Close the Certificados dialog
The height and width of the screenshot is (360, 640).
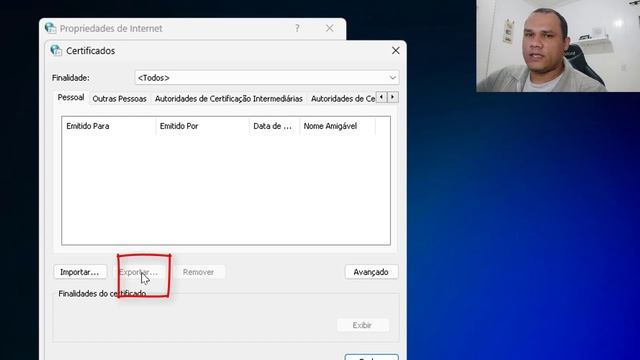coord(396,51)
